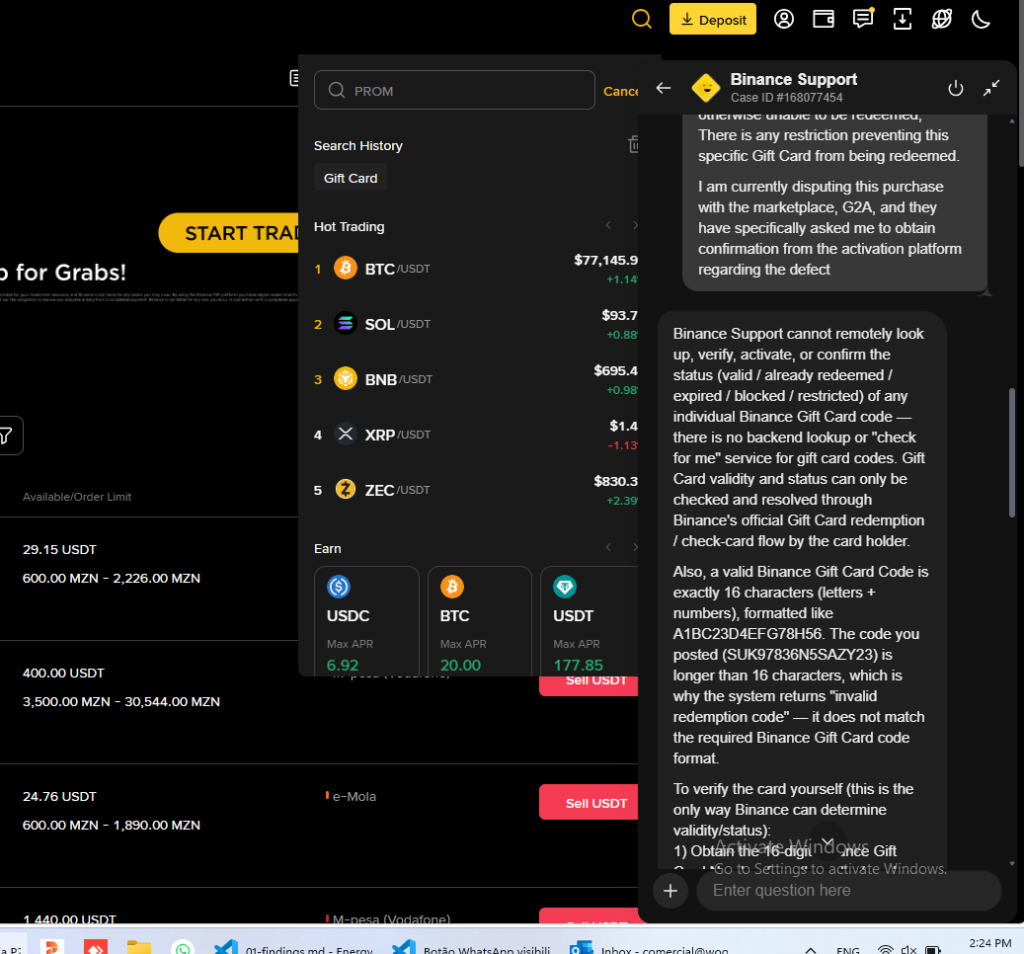Jump to latest message with chevron-down button

click(x=827, y=842)
